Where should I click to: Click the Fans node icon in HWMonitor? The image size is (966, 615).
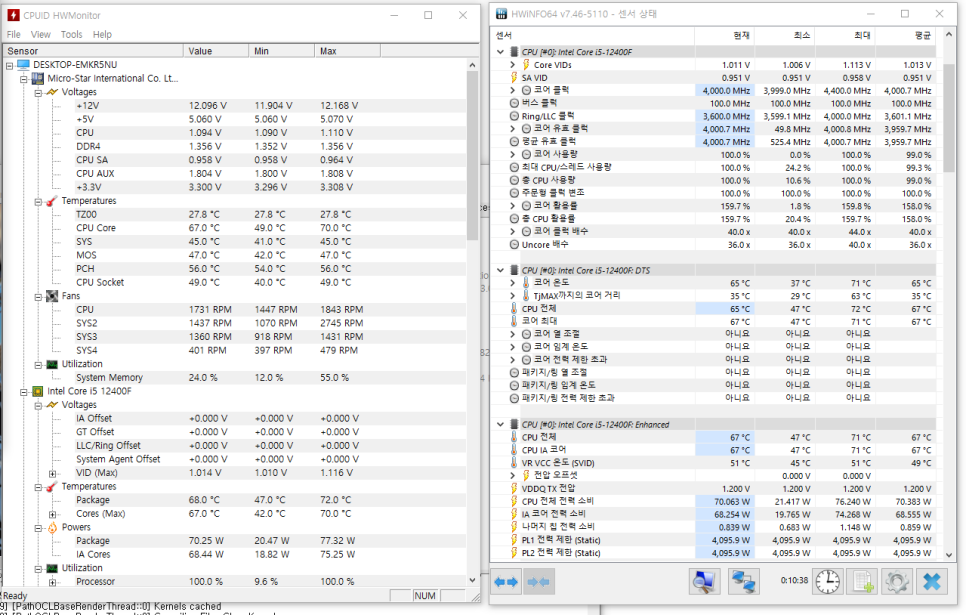(52, 296)
